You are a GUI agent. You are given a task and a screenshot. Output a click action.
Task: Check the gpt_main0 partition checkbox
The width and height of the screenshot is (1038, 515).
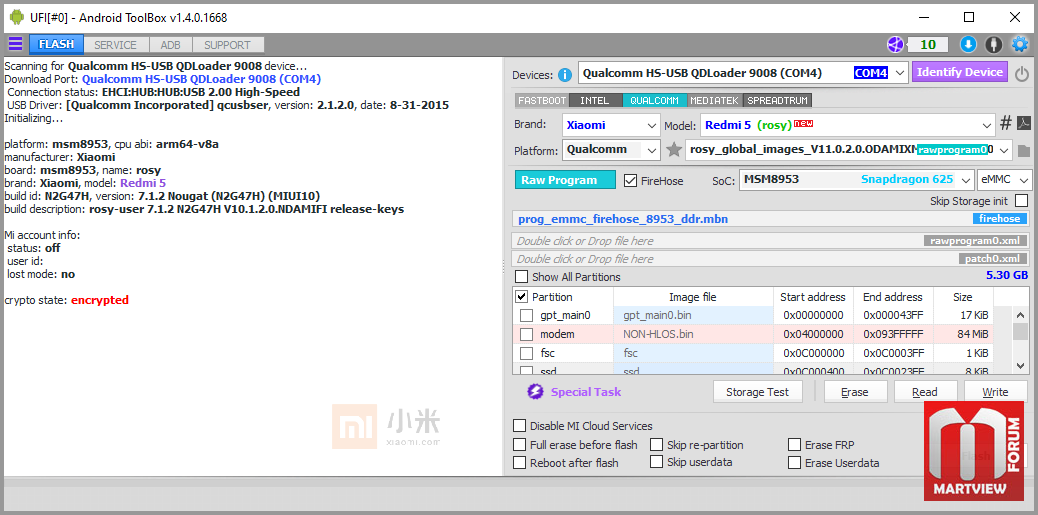526,316
